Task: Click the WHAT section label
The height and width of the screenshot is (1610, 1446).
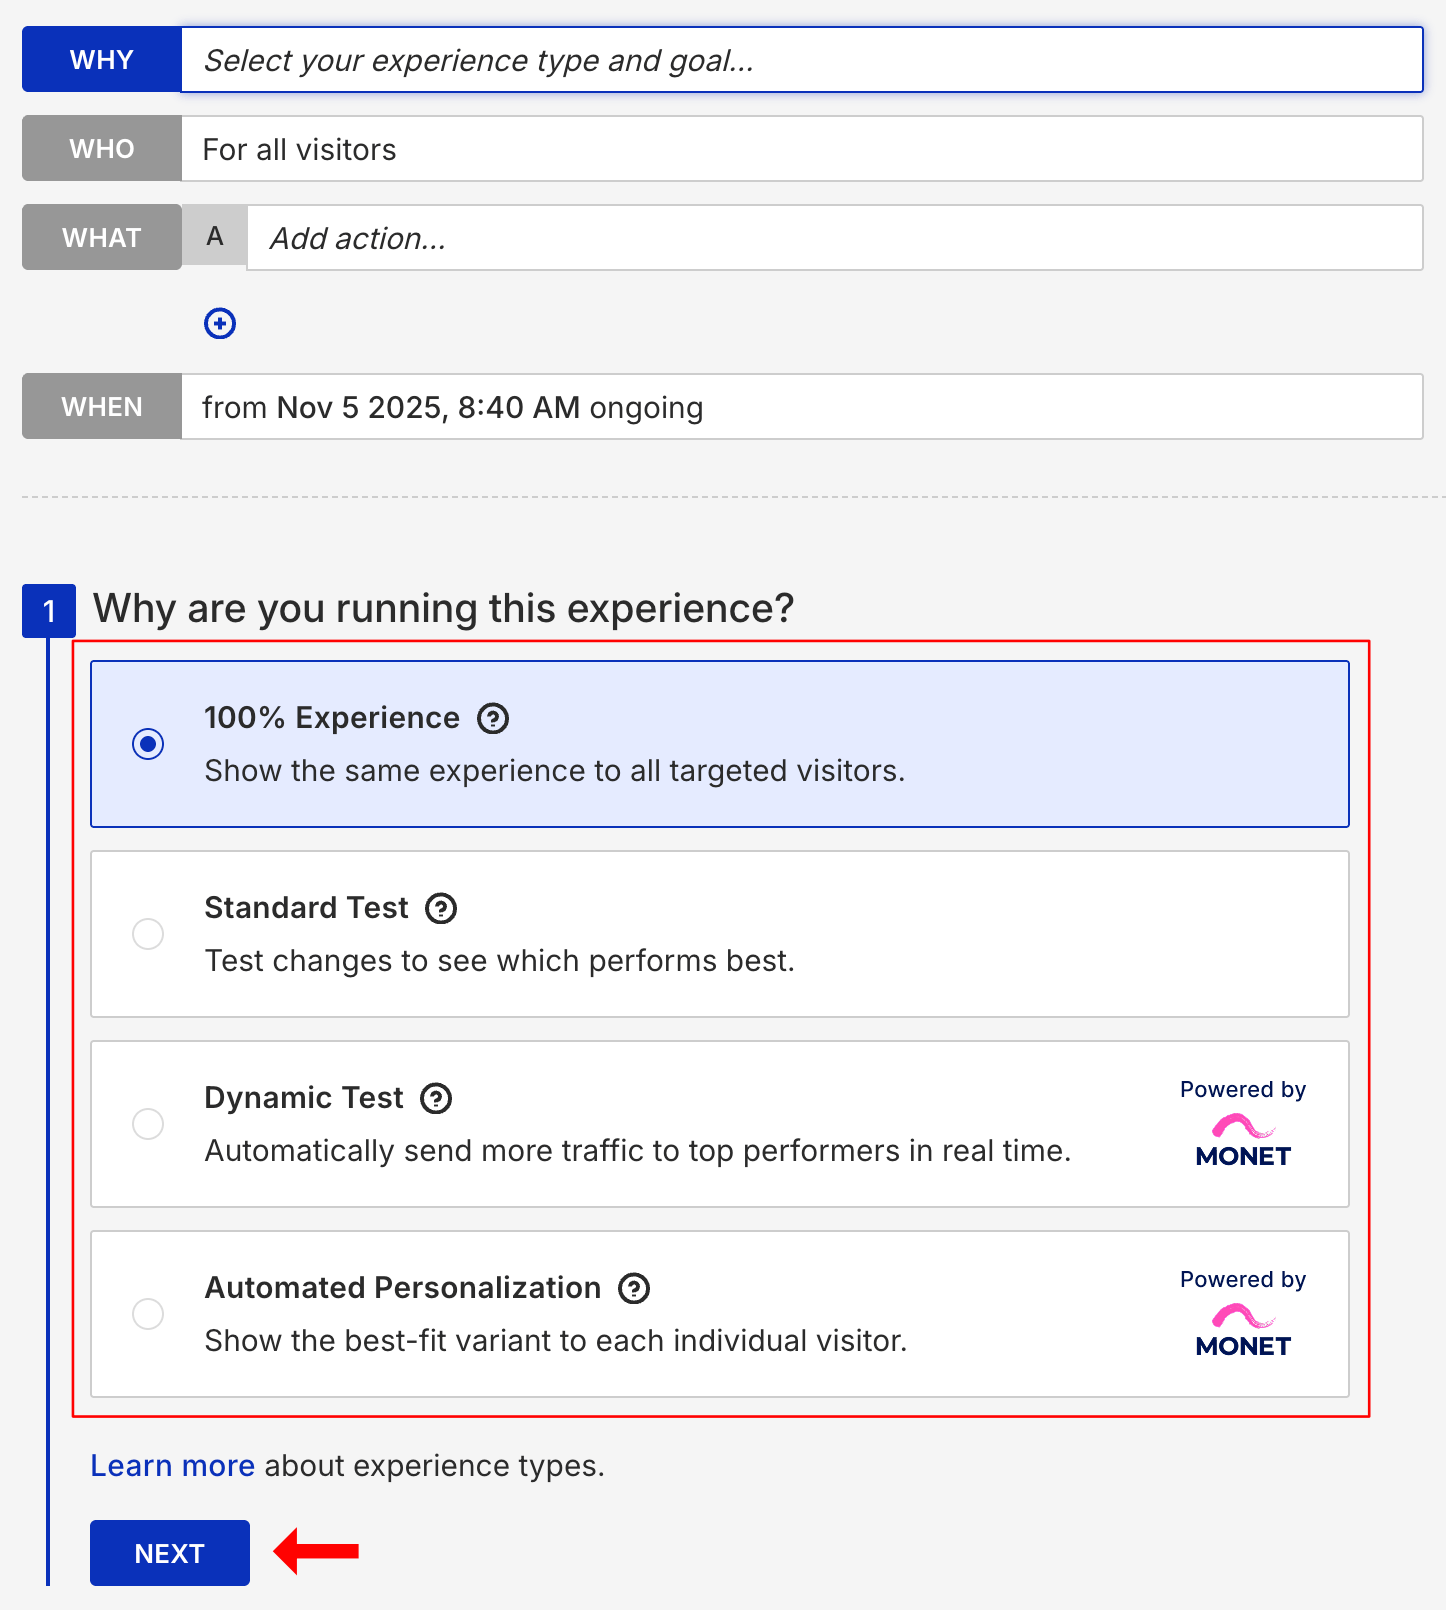Action: (x=101, y=237)
